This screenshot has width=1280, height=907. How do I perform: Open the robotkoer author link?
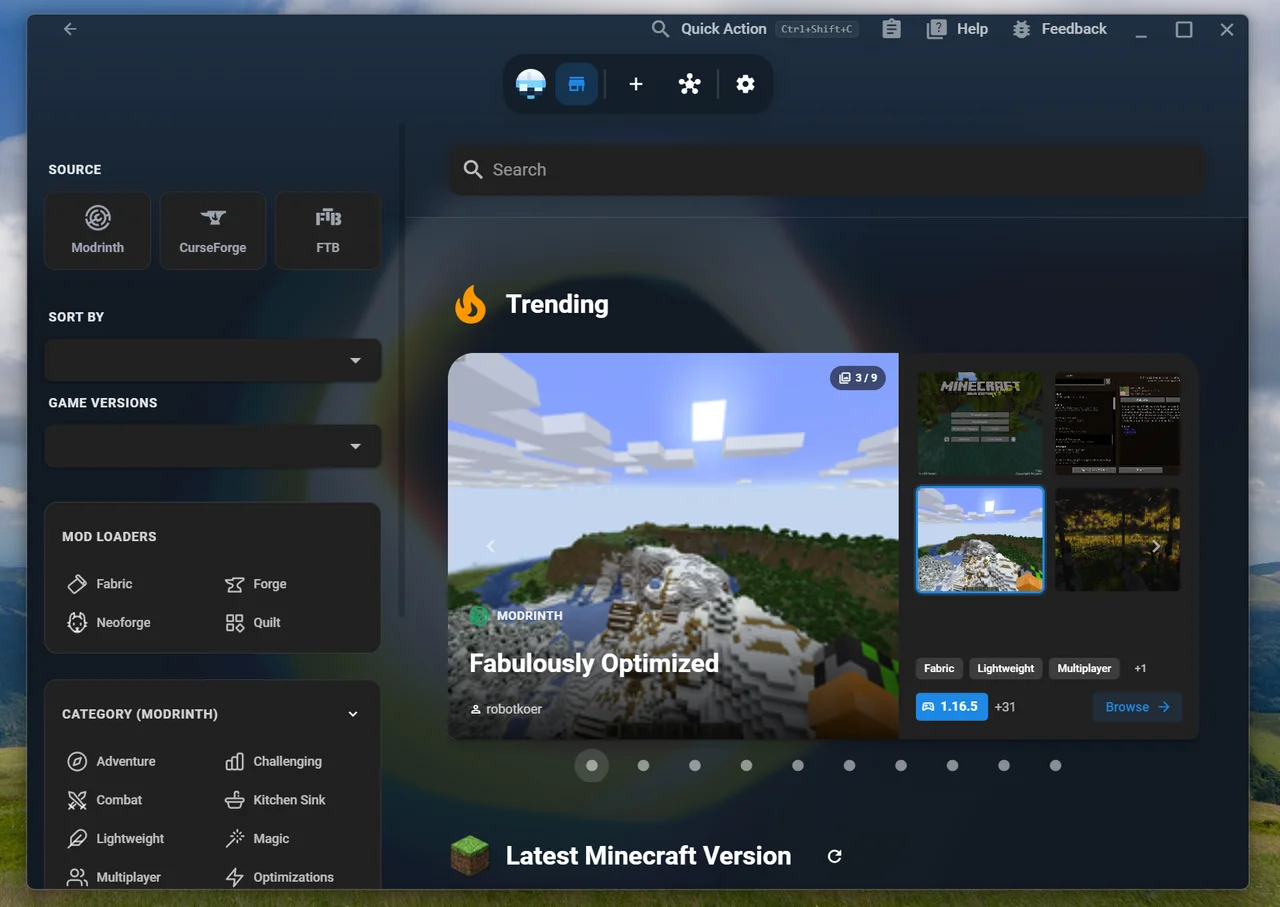(506, 709)
